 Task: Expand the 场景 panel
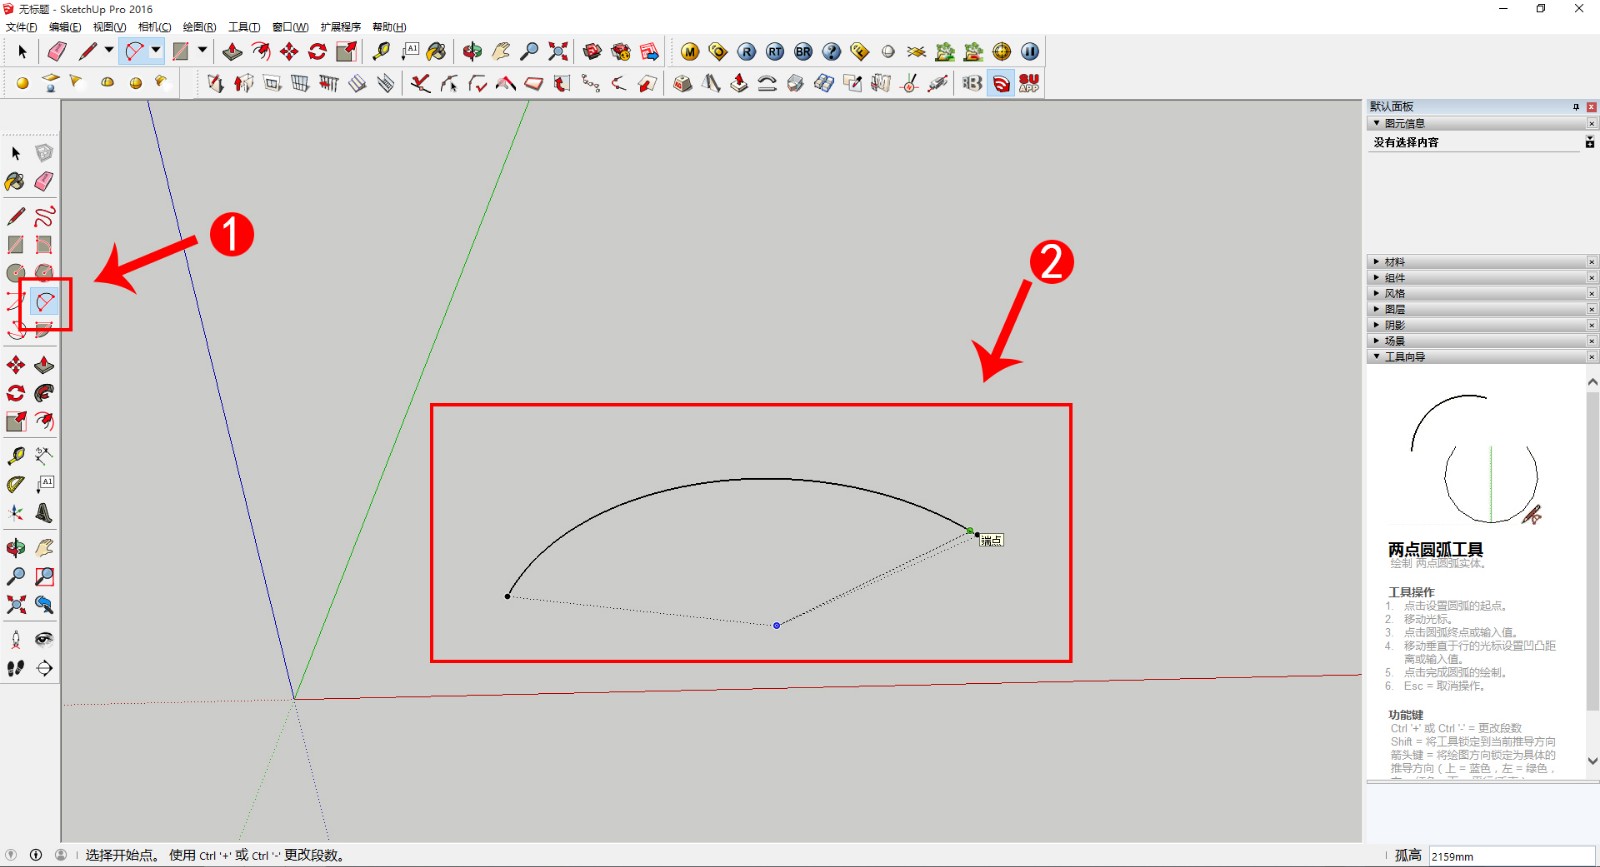pyautogui.click(x=1377, y=341)
